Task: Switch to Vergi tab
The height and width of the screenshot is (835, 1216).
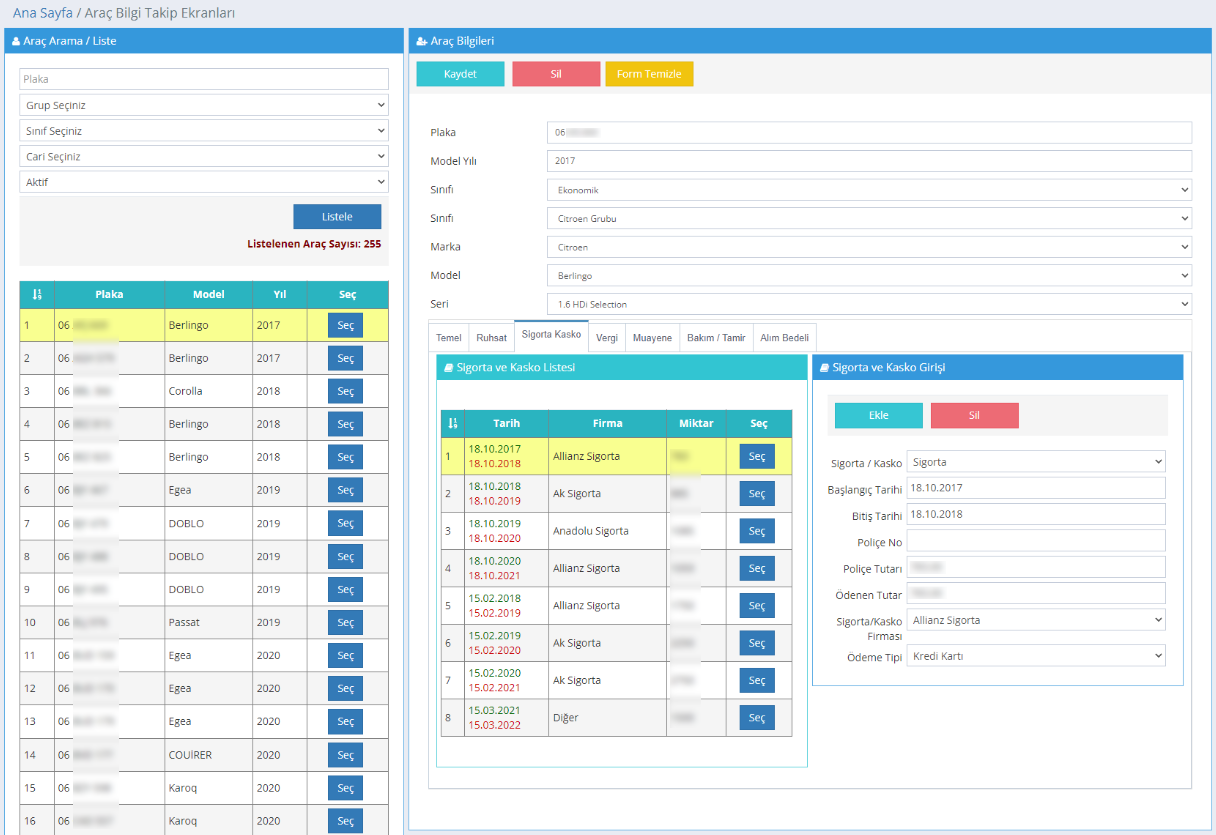Action: coord(607,338)
